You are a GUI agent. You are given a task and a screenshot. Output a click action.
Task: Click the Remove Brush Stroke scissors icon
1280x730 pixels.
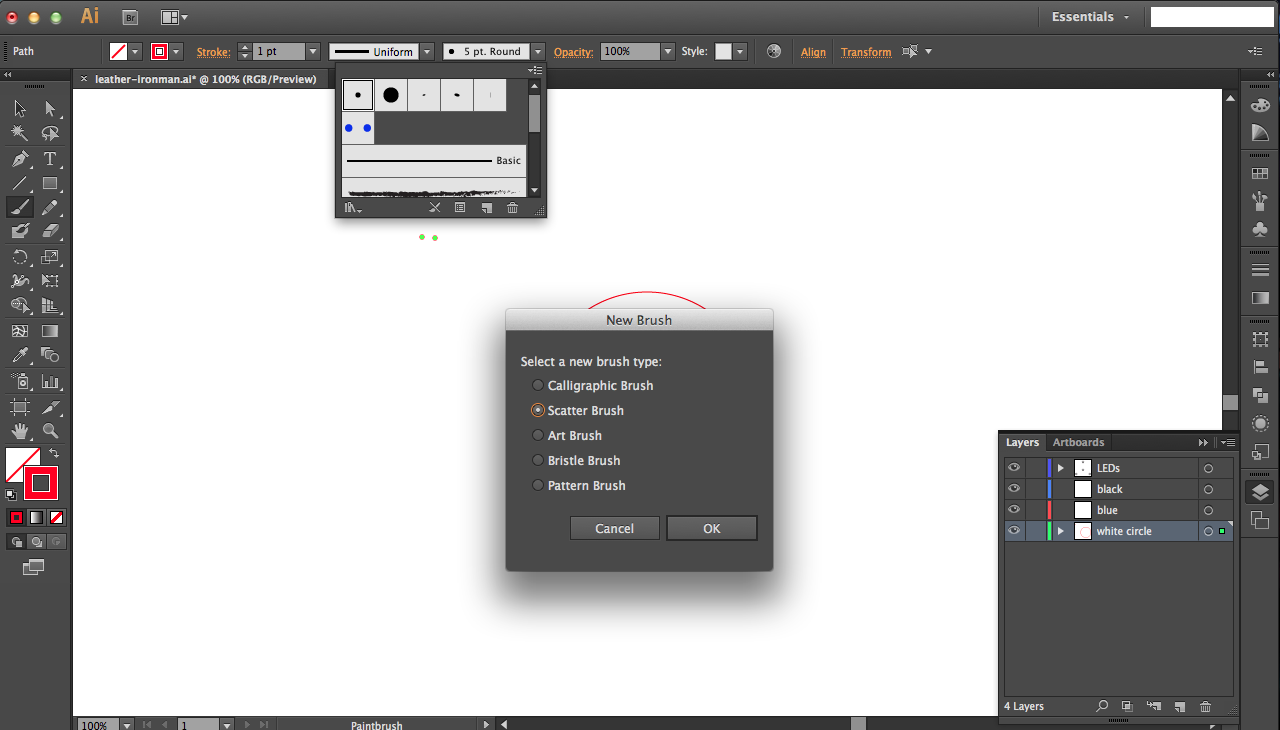tap(435, 207)
